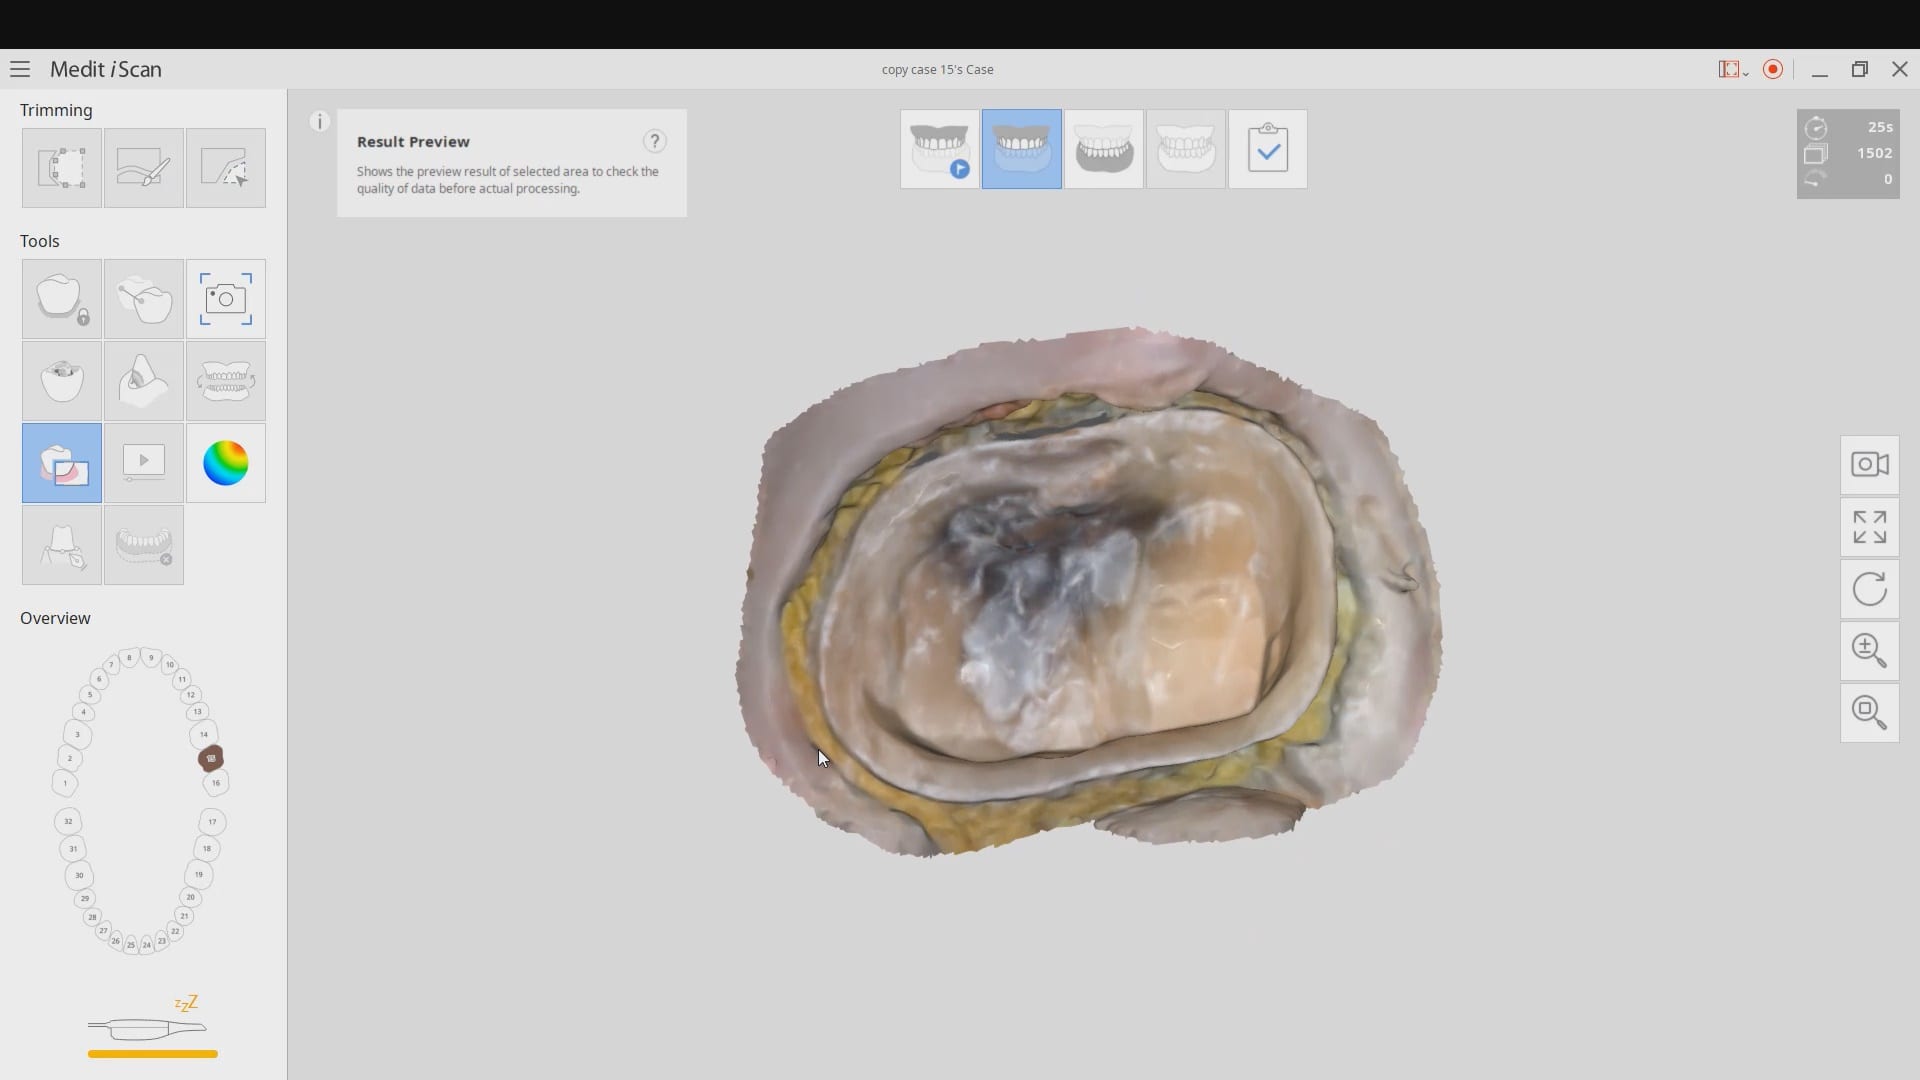Close the Medit iScan window

click(1900, 69)
